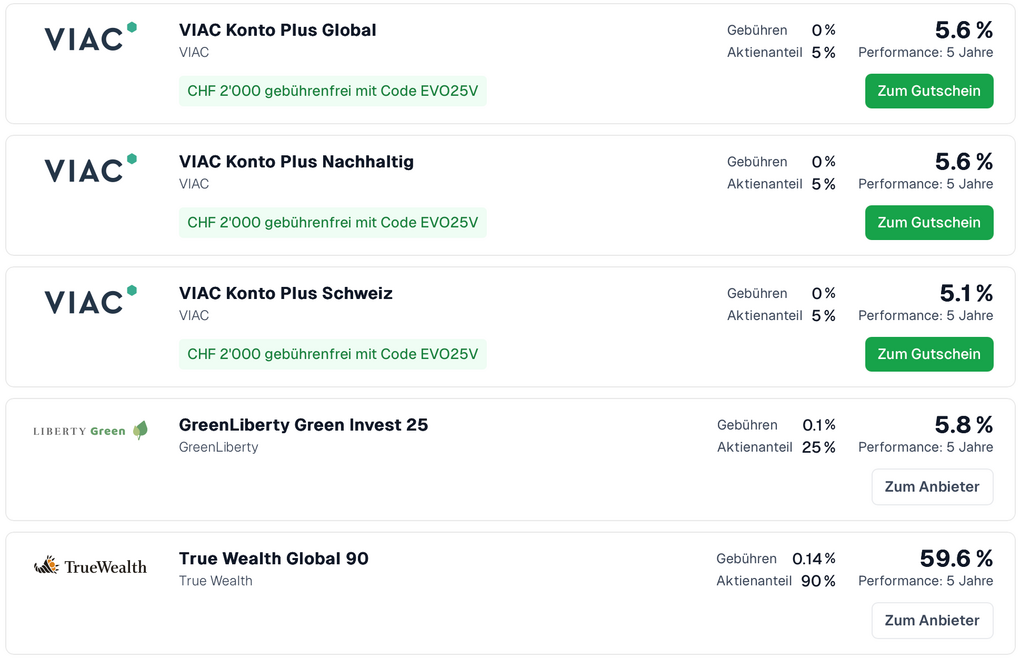Click the EVO25V code banner under Konto Plus Schweiz

coord(332,354)
